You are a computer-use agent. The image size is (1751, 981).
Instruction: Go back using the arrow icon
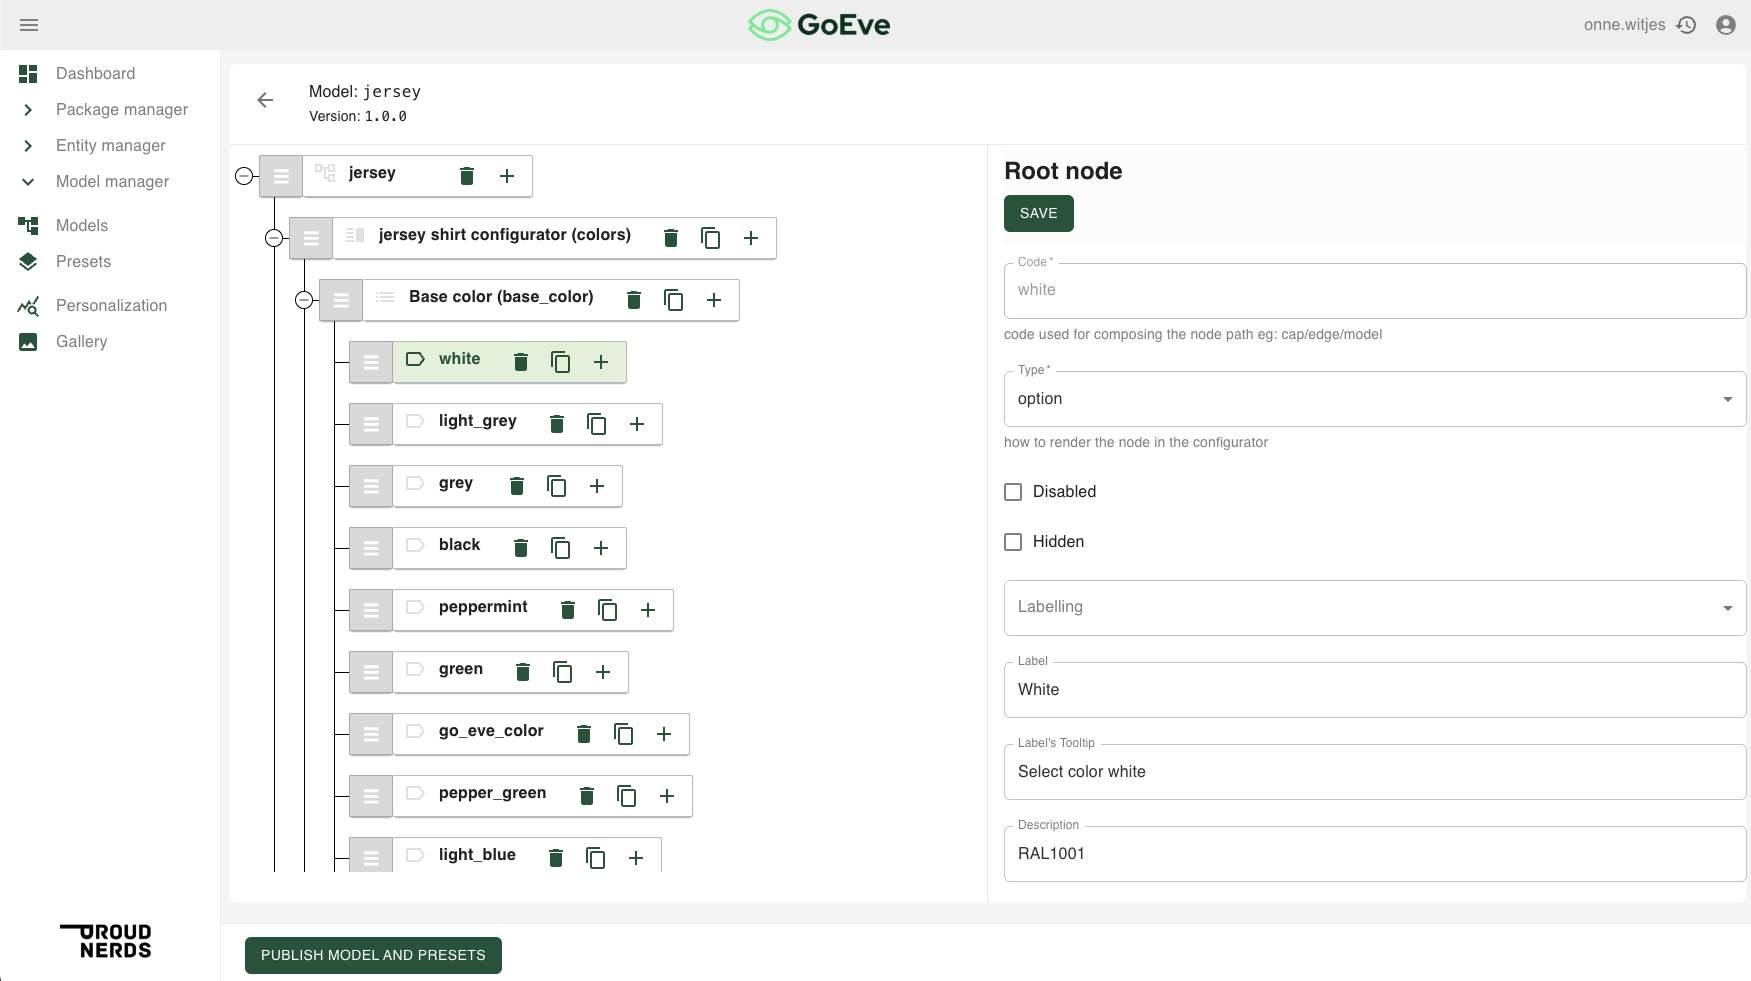pyautogui.click(x=265, y=100)
